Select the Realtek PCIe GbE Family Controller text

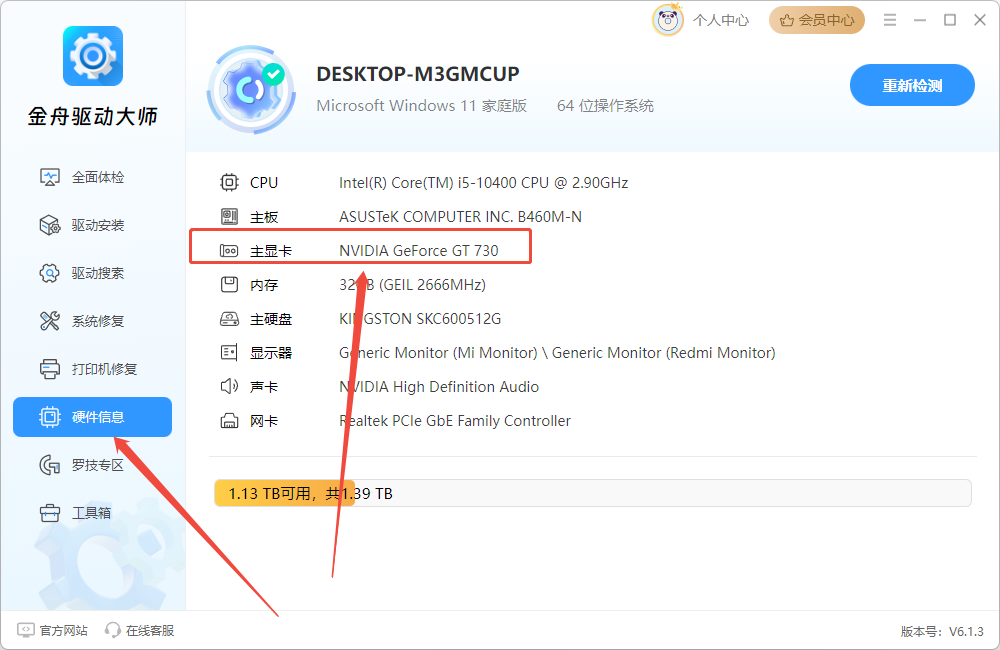pos(455,421)
